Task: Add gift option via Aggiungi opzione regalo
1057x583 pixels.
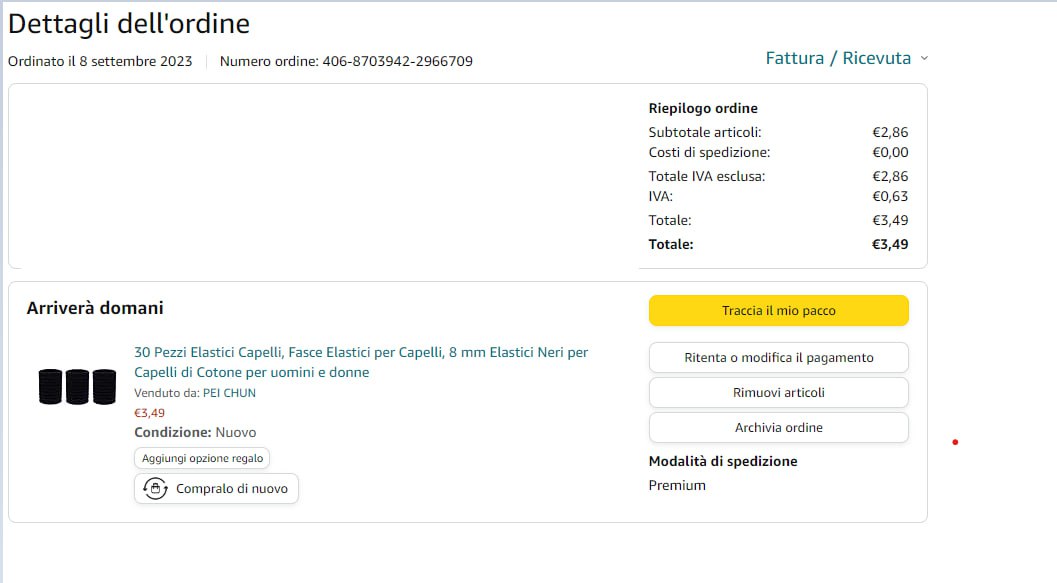Action: [x=202, y=458]
